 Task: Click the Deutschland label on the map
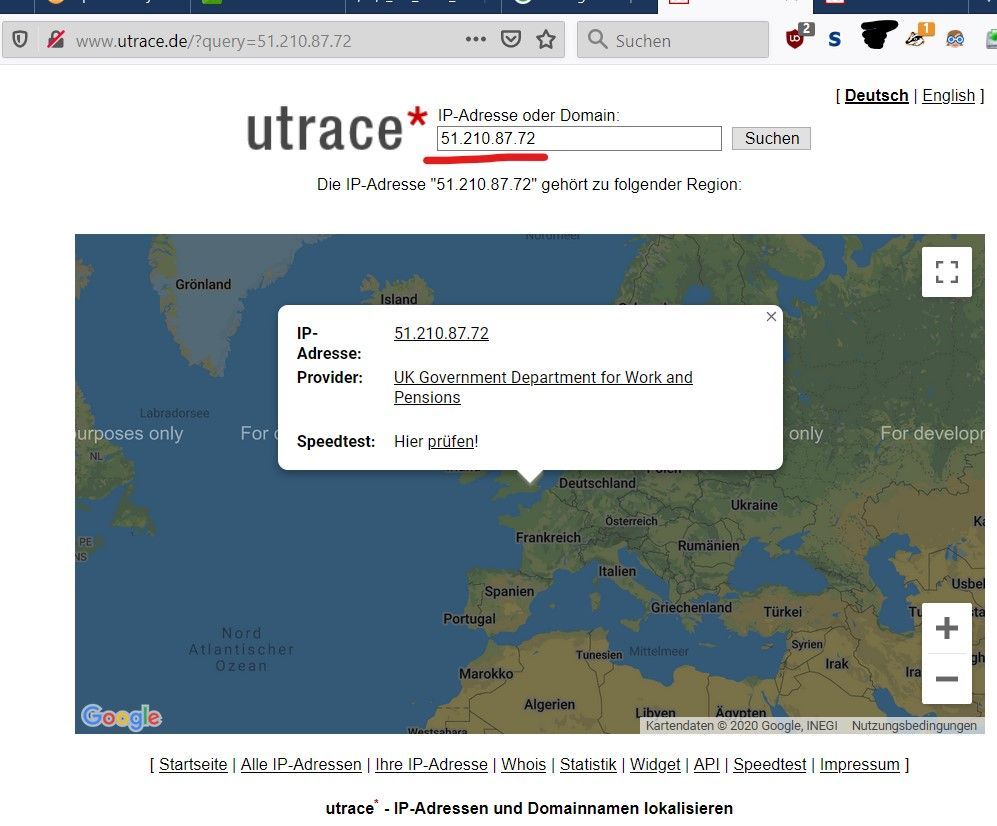point(597,483)
